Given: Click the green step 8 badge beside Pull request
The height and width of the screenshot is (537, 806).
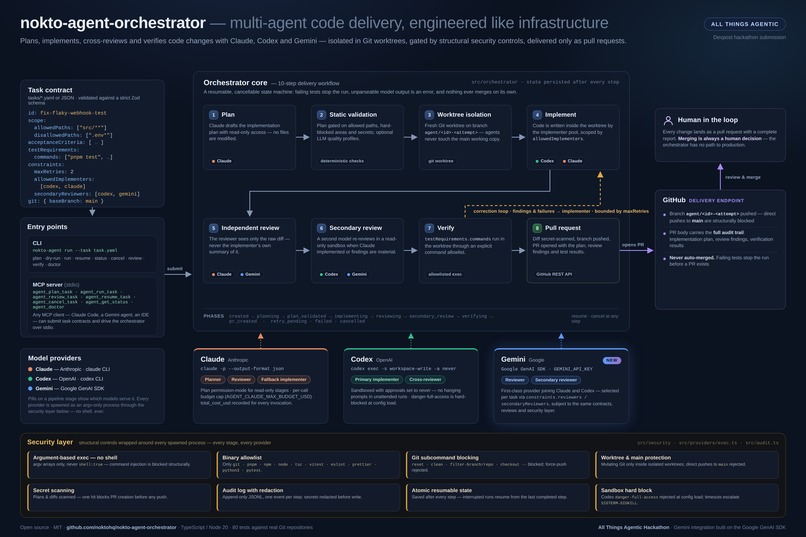Looking at the screenshot, I should tap(537, 228).
